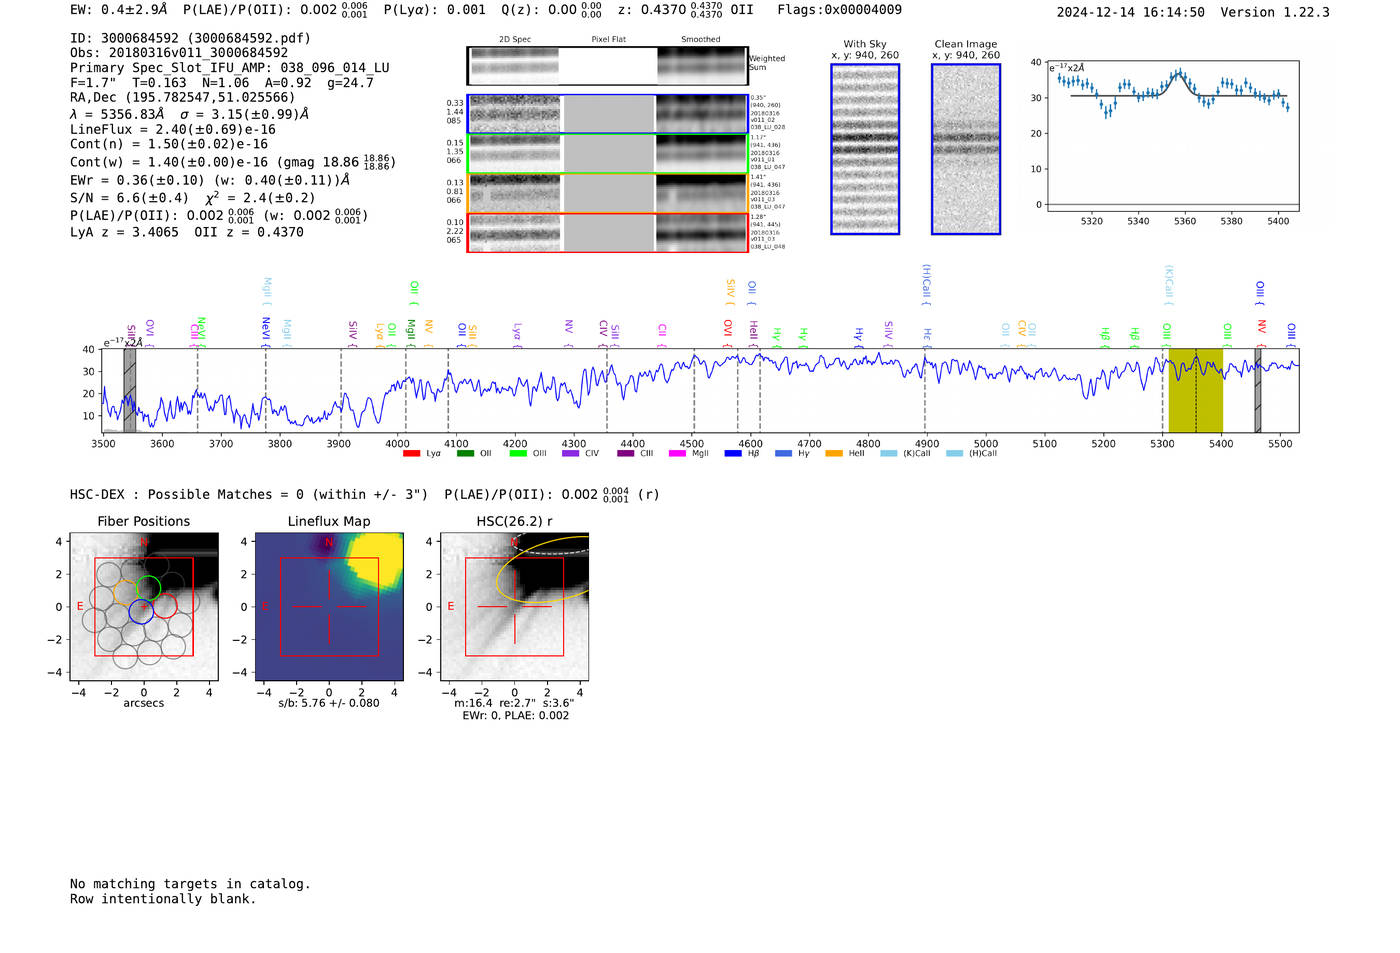Click the 038_LU_028 fiber label
This screenshot has width=1400, height=953.
[x=768, y=128]
